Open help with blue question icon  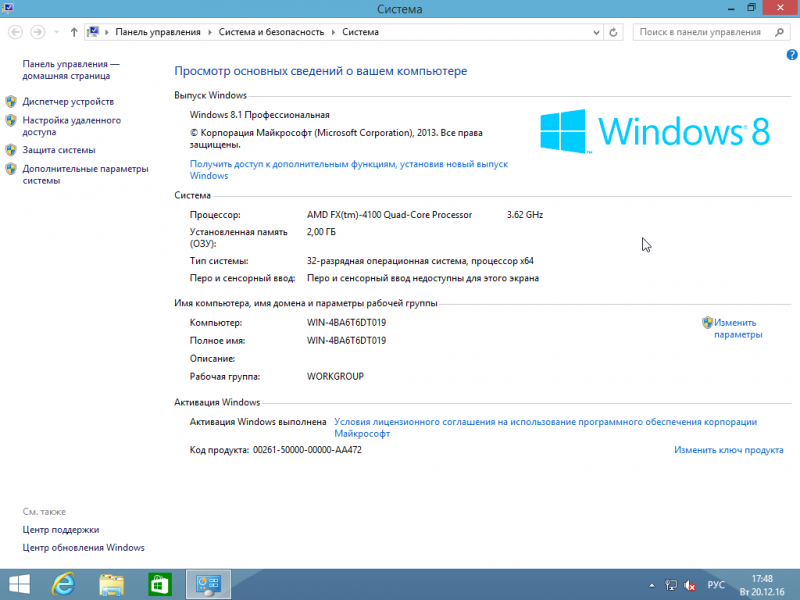pos(792,55)
